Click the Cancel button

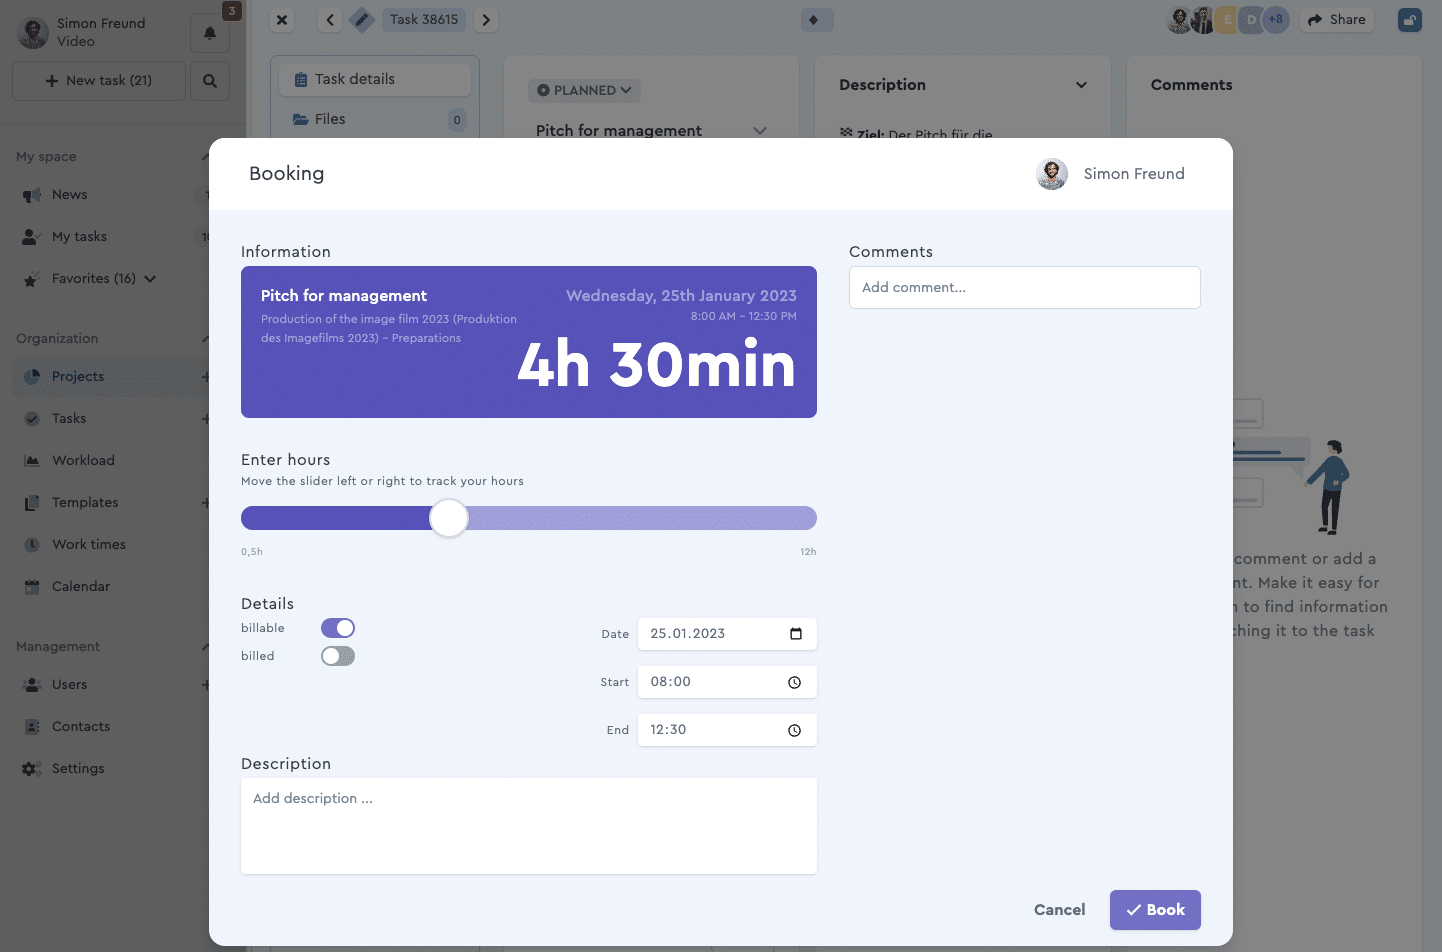(x=1059, y=910)
